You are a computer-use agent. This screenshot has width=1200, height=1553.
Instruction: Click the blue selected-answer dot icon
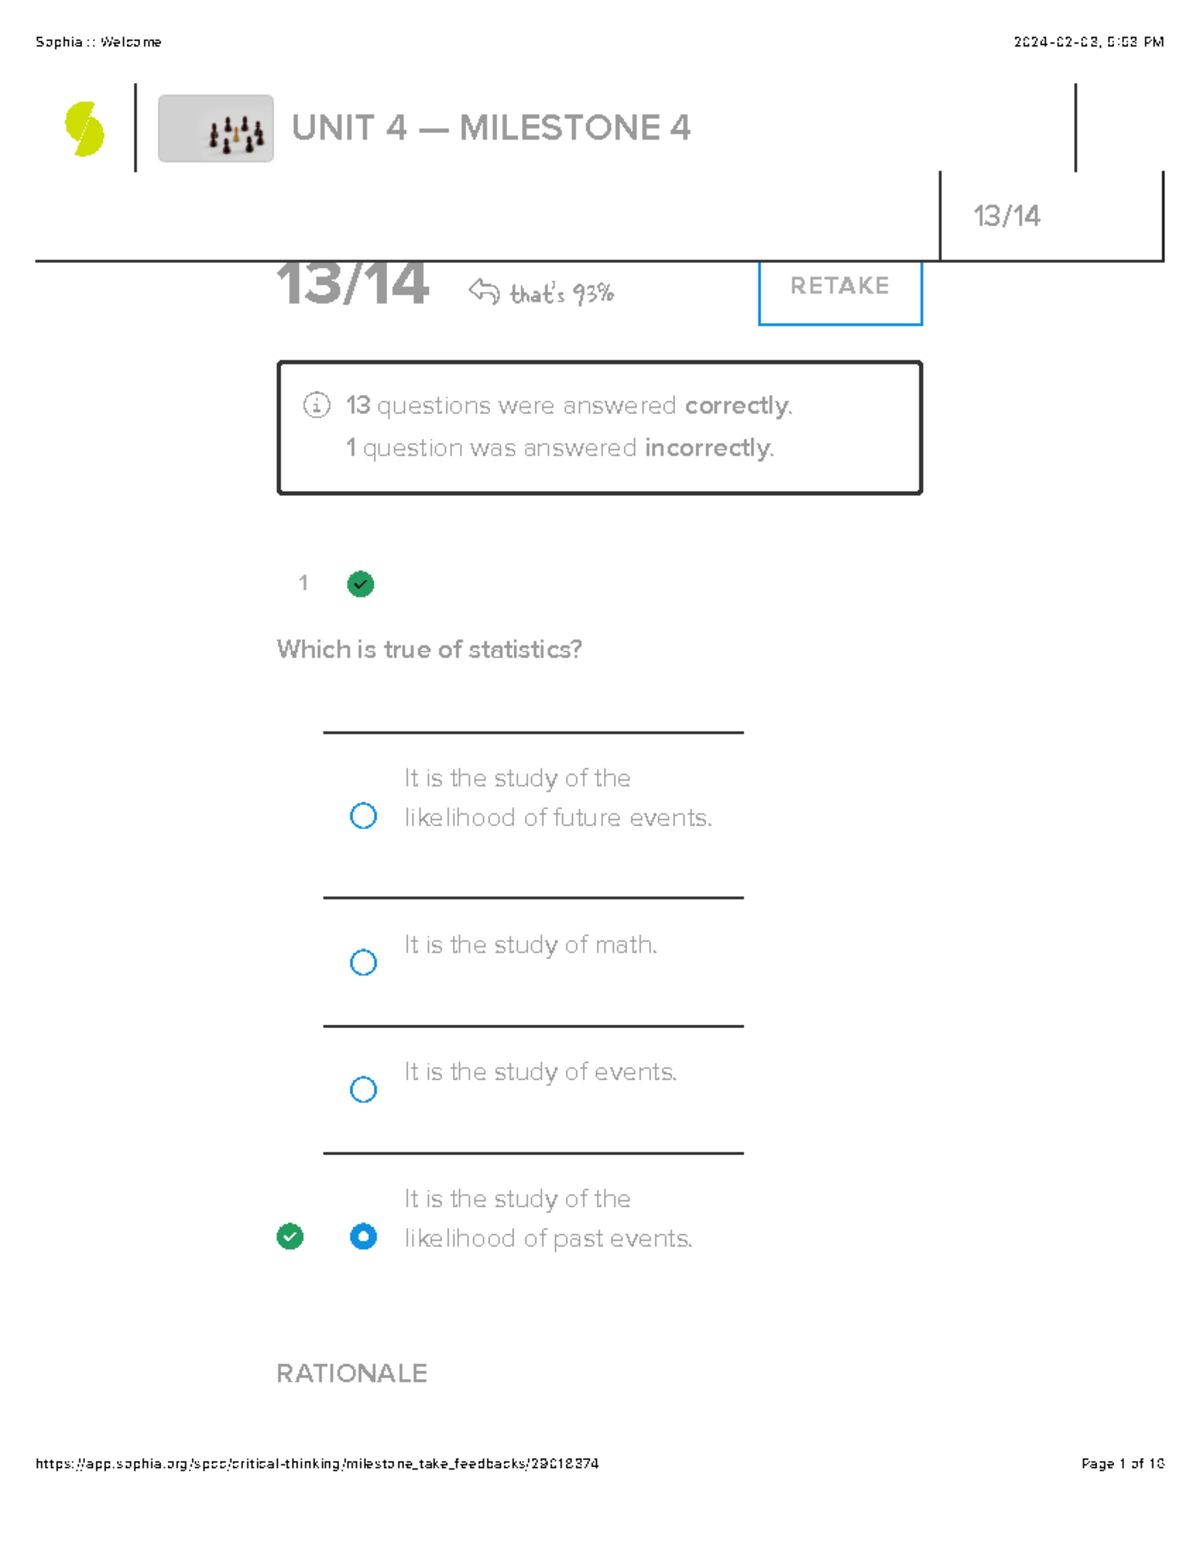(x=363, y=1238)
